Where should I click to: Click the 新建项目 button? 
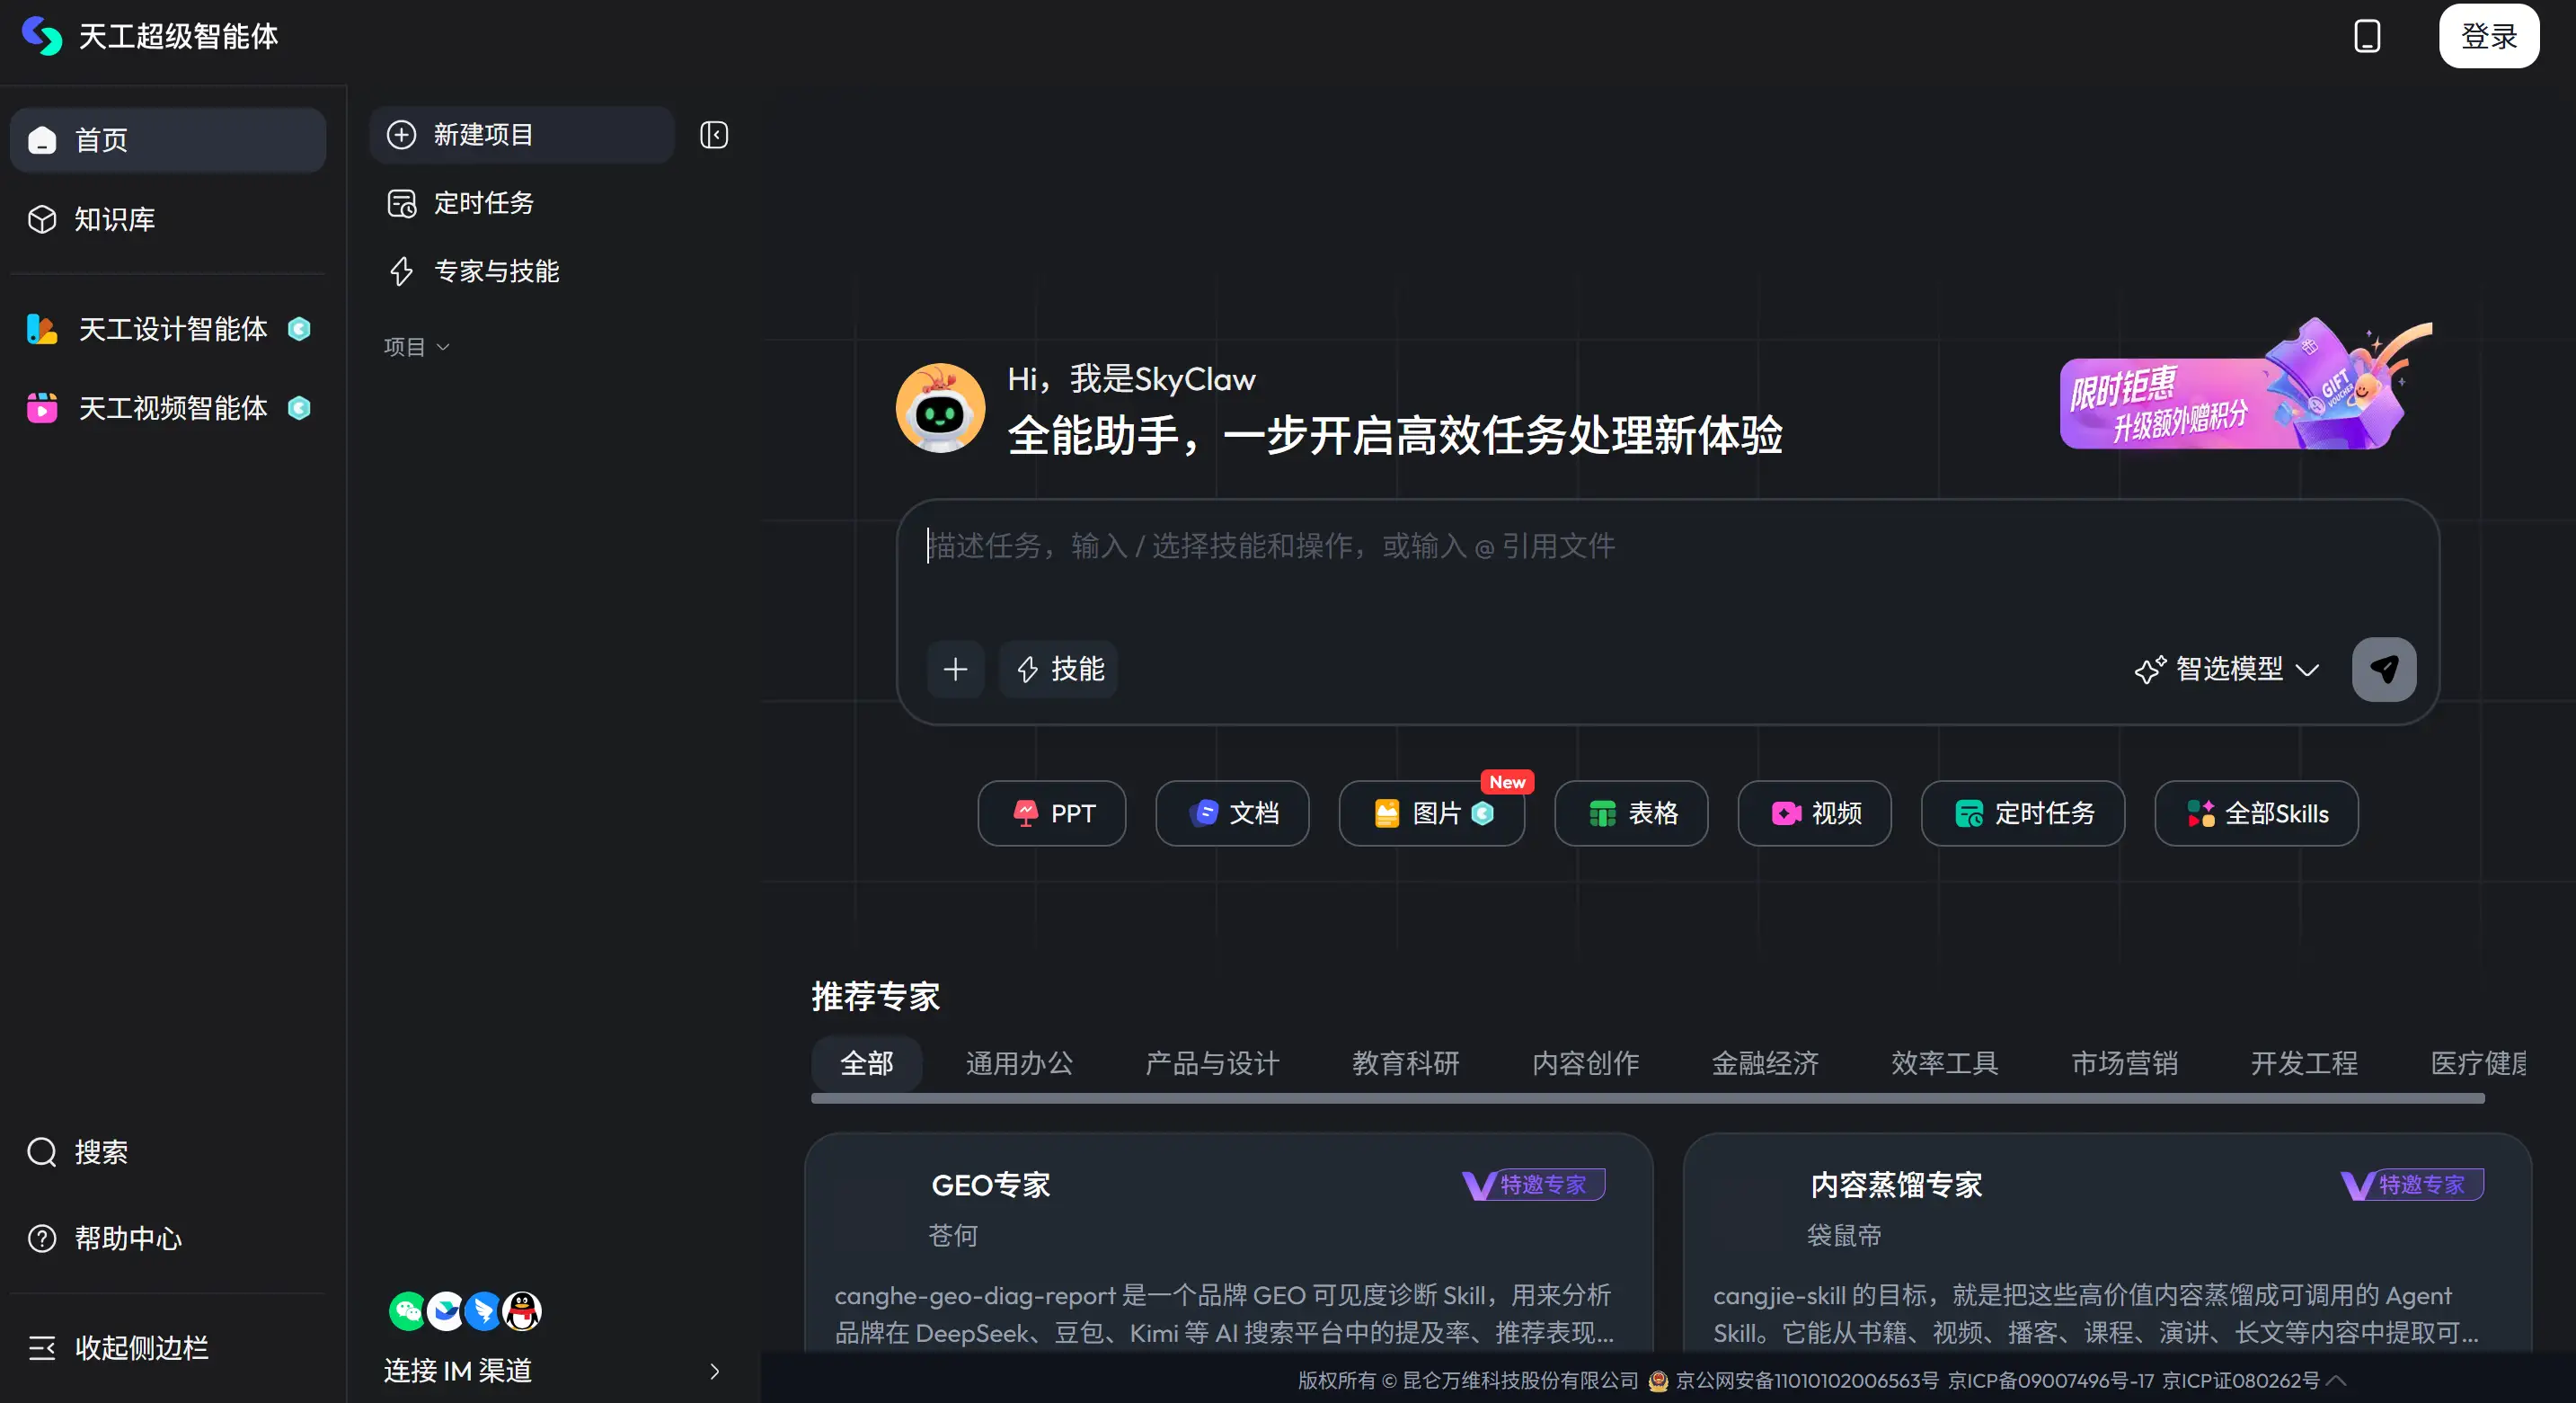[x=521, y=135]
